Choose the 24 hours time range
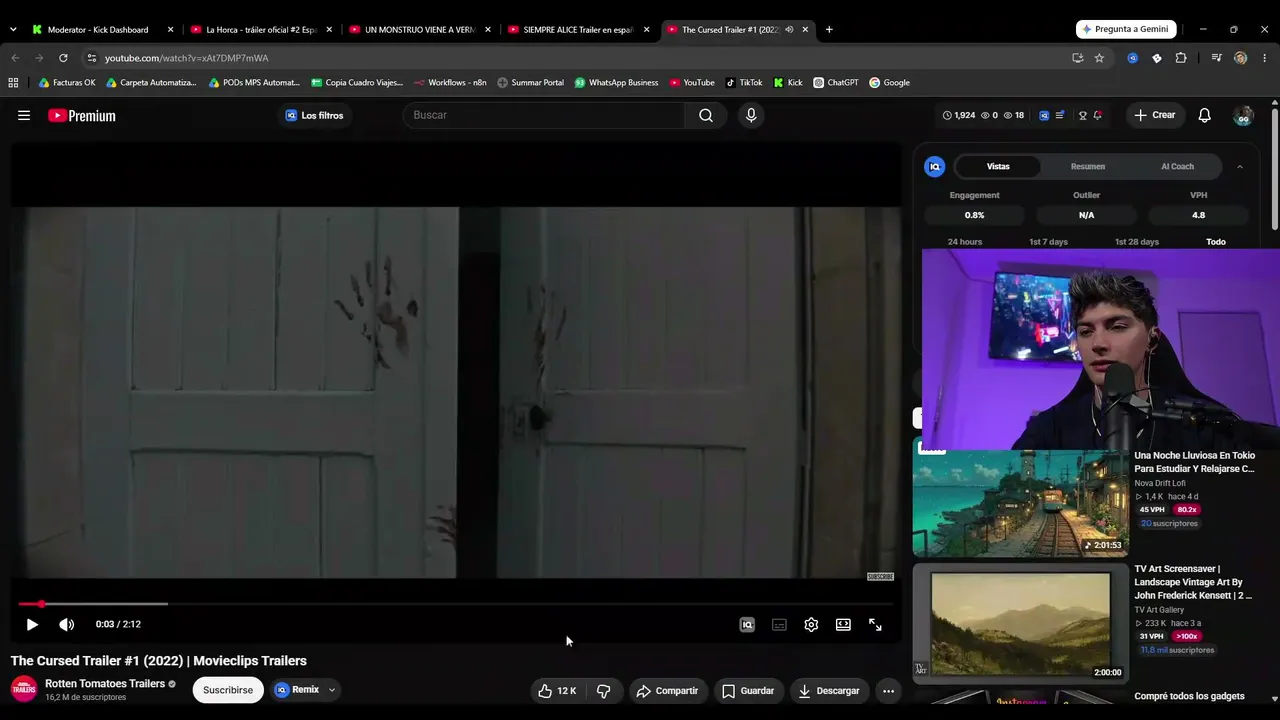This screenshot has width=1280, height=720. click(965, 242)
